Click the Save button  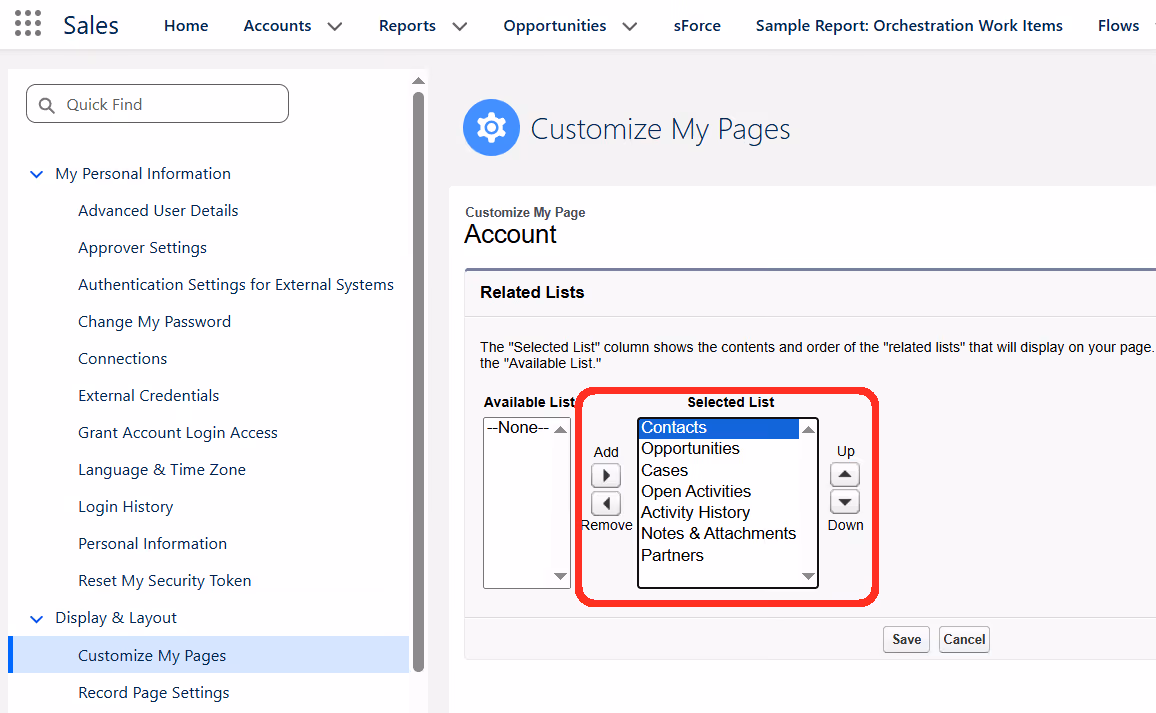(906, 639)
